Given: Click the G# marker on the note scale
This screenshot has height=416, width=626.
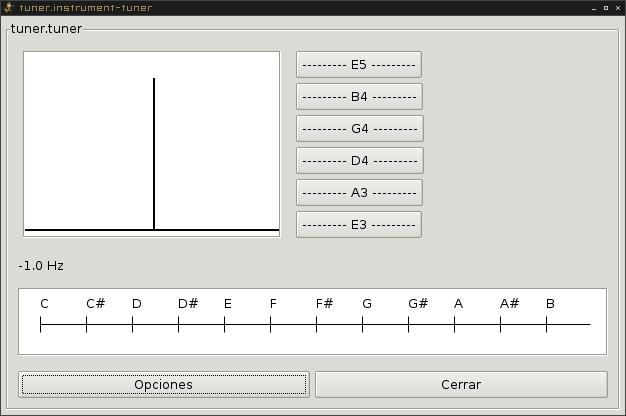Looking at the screenshot, I should [x=409, y=323].
